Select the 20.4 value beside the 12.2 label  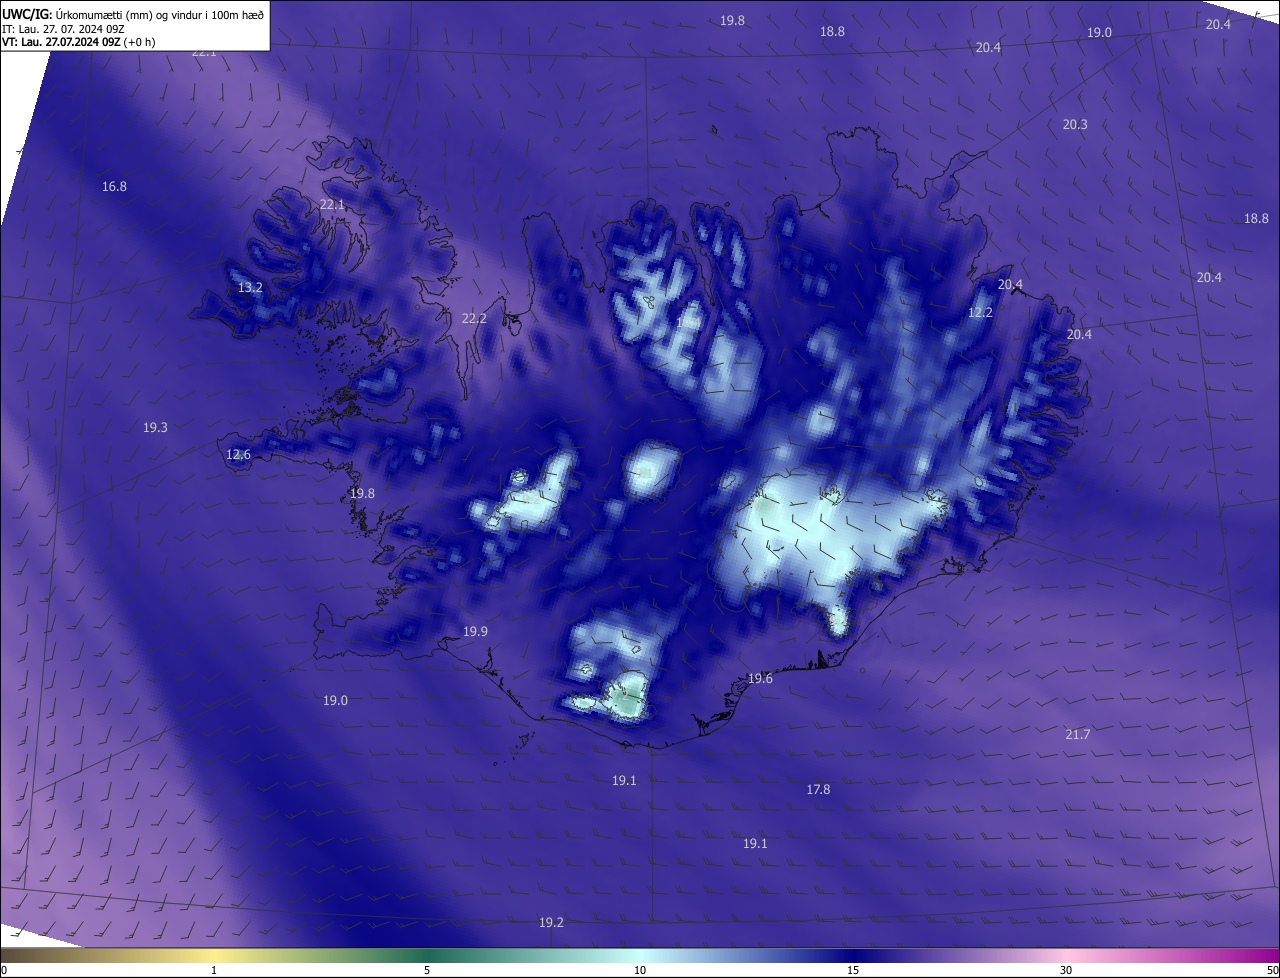[x=1010, y=285]
